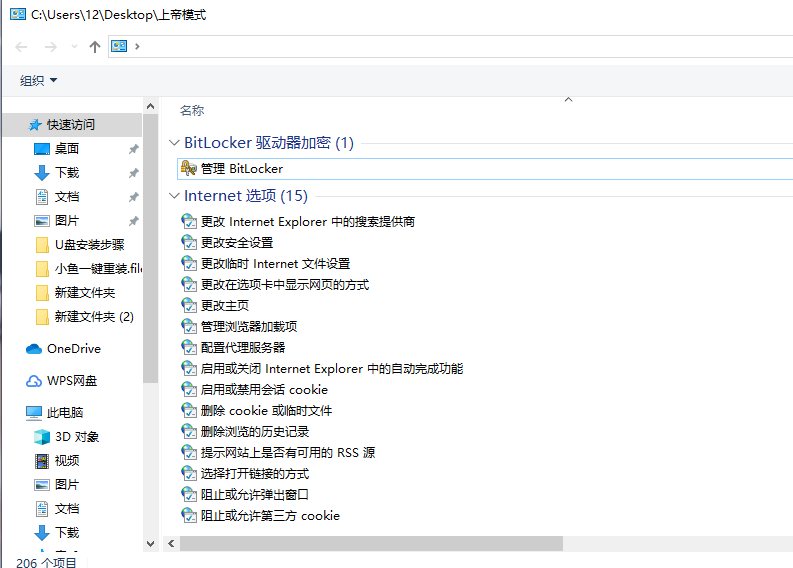
Task: Click the pin icon beside pinned 图片
Action: click(x=134, y=221)
